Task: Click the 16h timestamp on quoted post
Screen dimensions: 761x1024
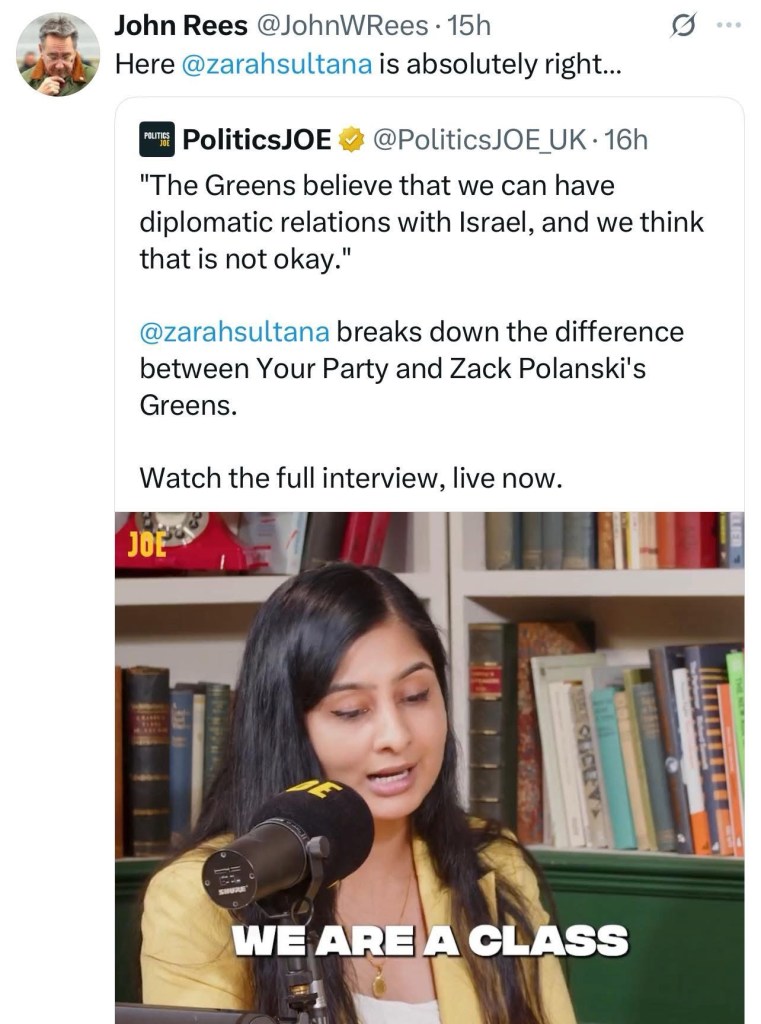Action: point(626,141)
